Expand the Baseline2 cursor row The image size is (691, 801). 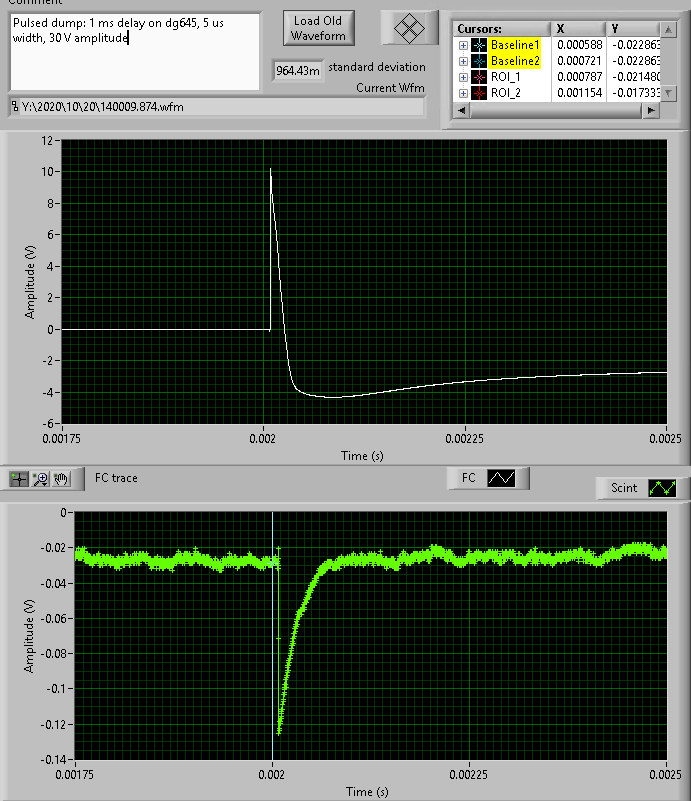(463, 61)
